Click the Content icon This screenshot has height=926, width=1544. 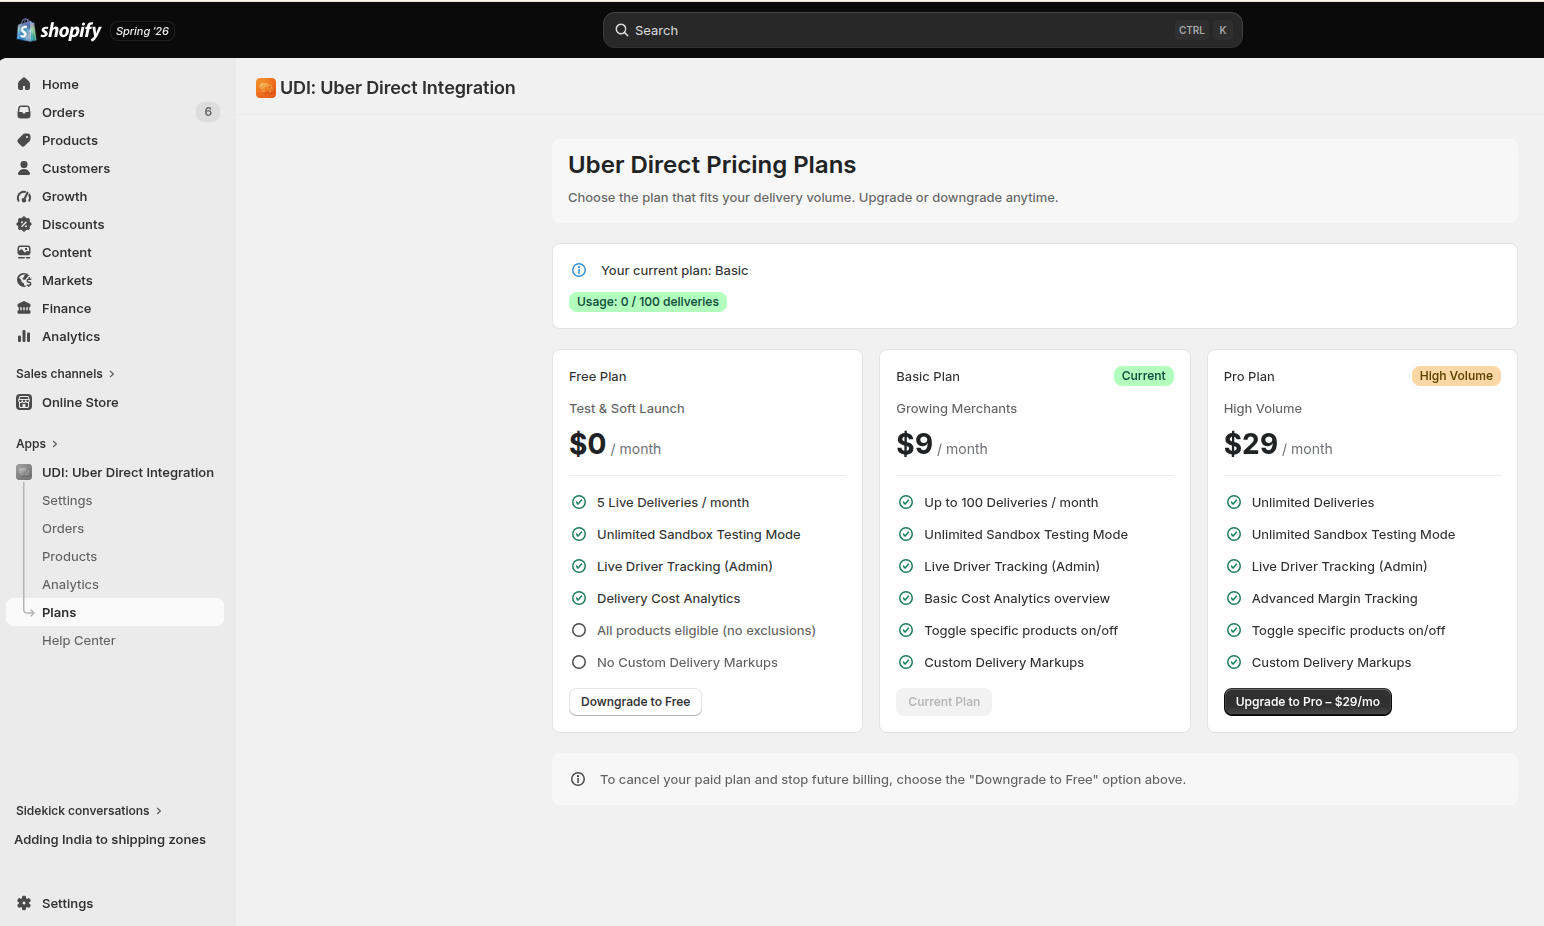(x=24, y=252)
